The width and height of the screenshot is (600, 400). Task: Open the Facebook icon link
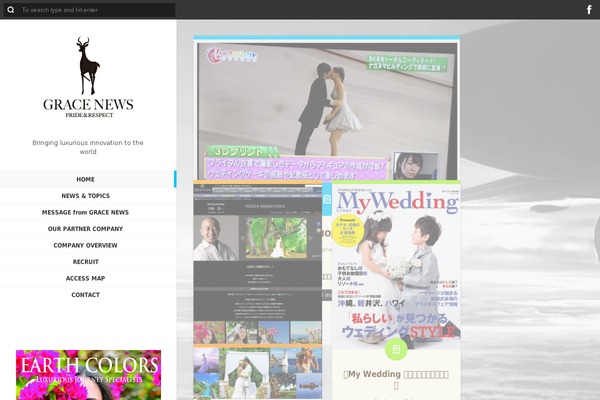point(589,10)
